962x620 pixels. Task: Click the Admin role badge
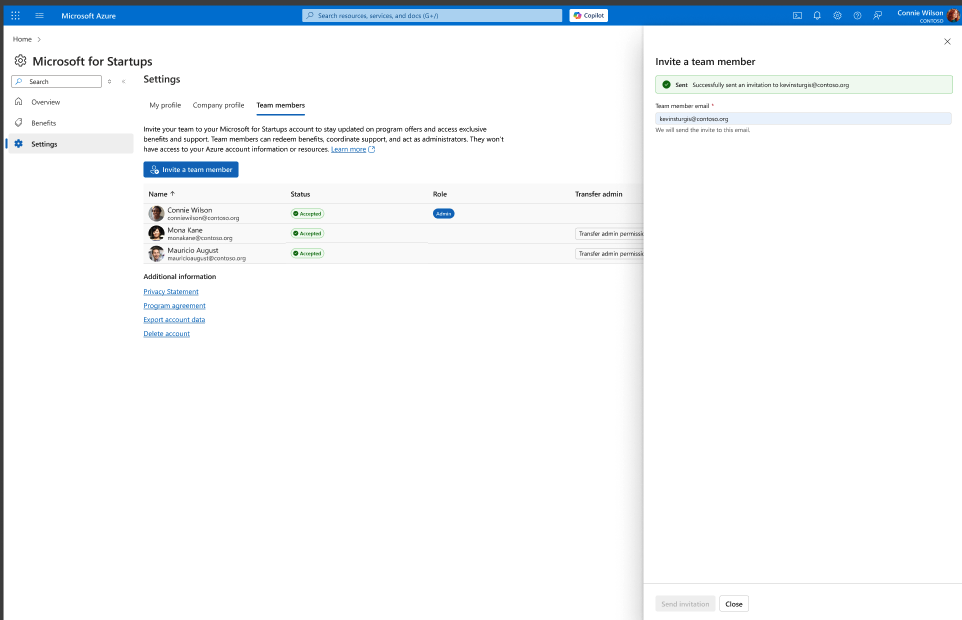click(x=444, y=213)
